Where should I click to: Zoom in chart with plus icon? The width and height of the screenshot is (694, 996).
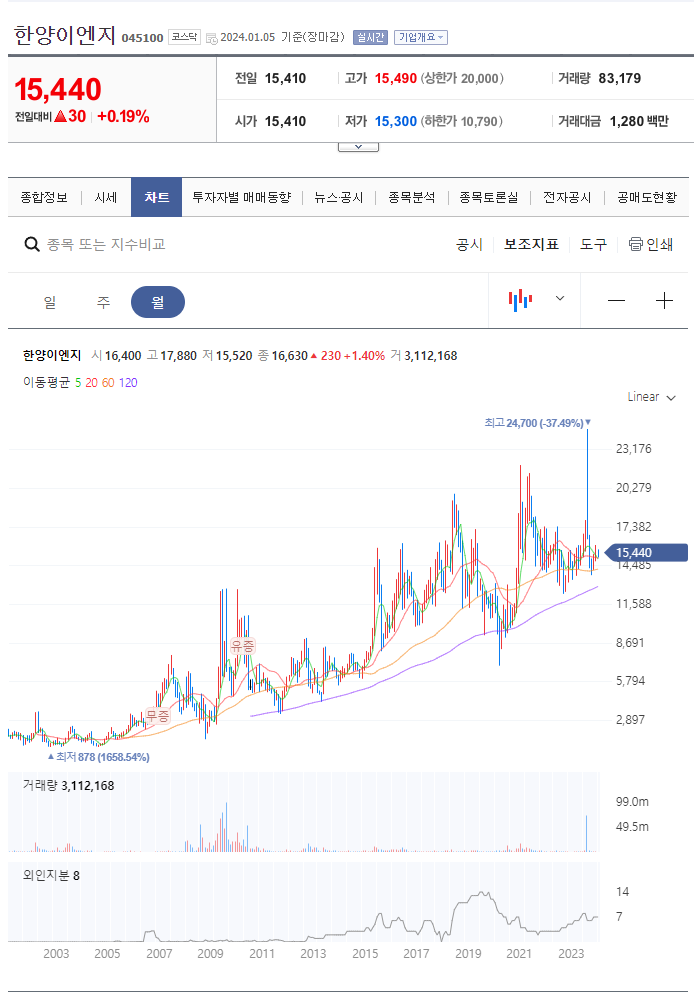(664, 300)
